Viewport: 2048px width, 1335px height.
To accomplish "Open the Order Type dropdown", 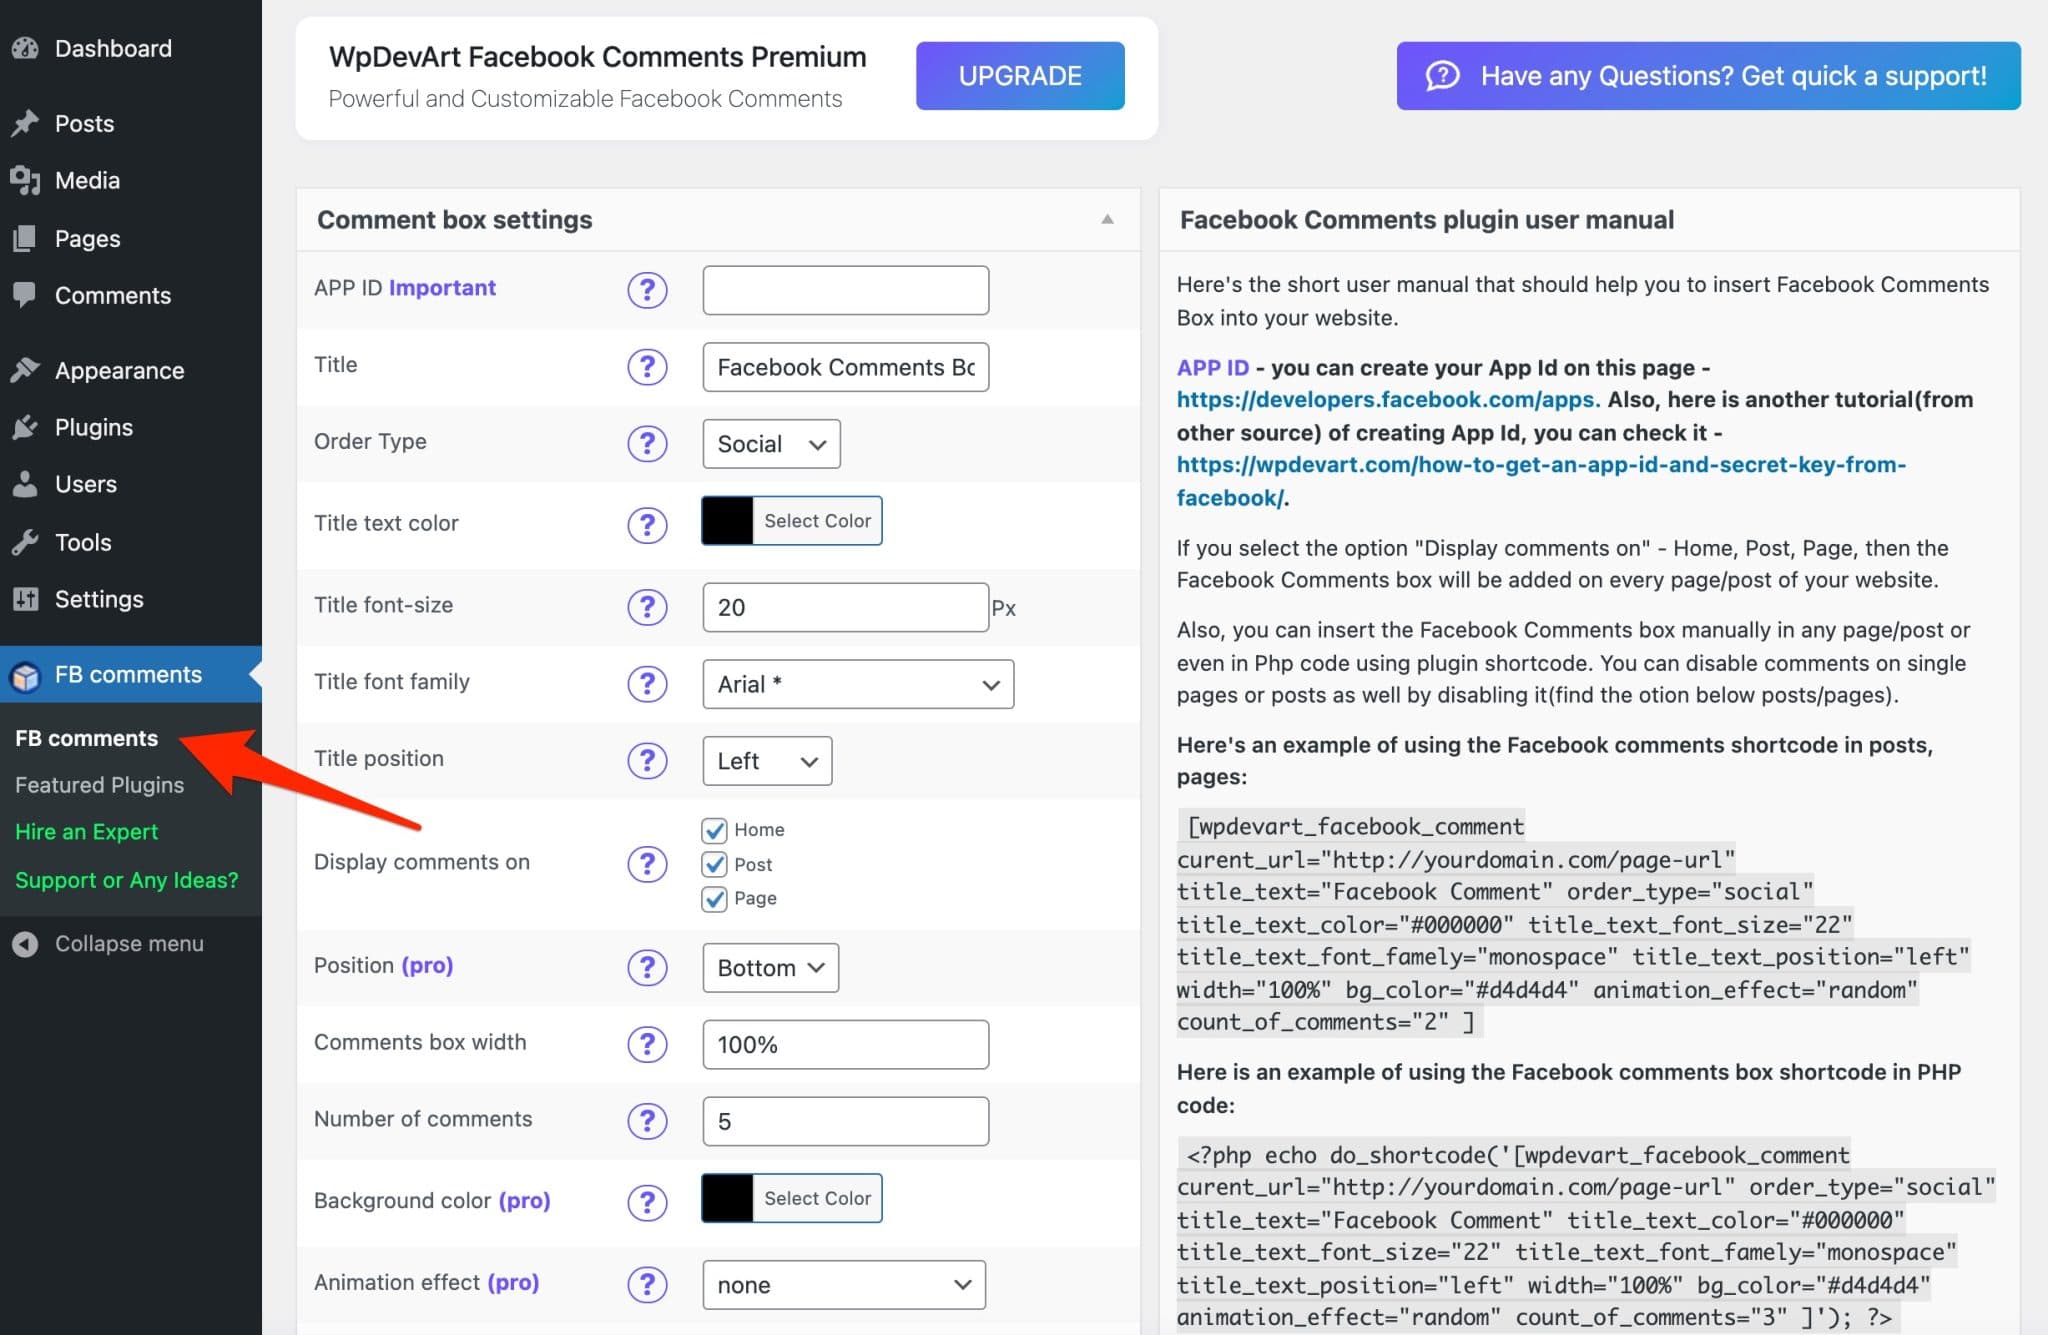I will pos(770,443).
